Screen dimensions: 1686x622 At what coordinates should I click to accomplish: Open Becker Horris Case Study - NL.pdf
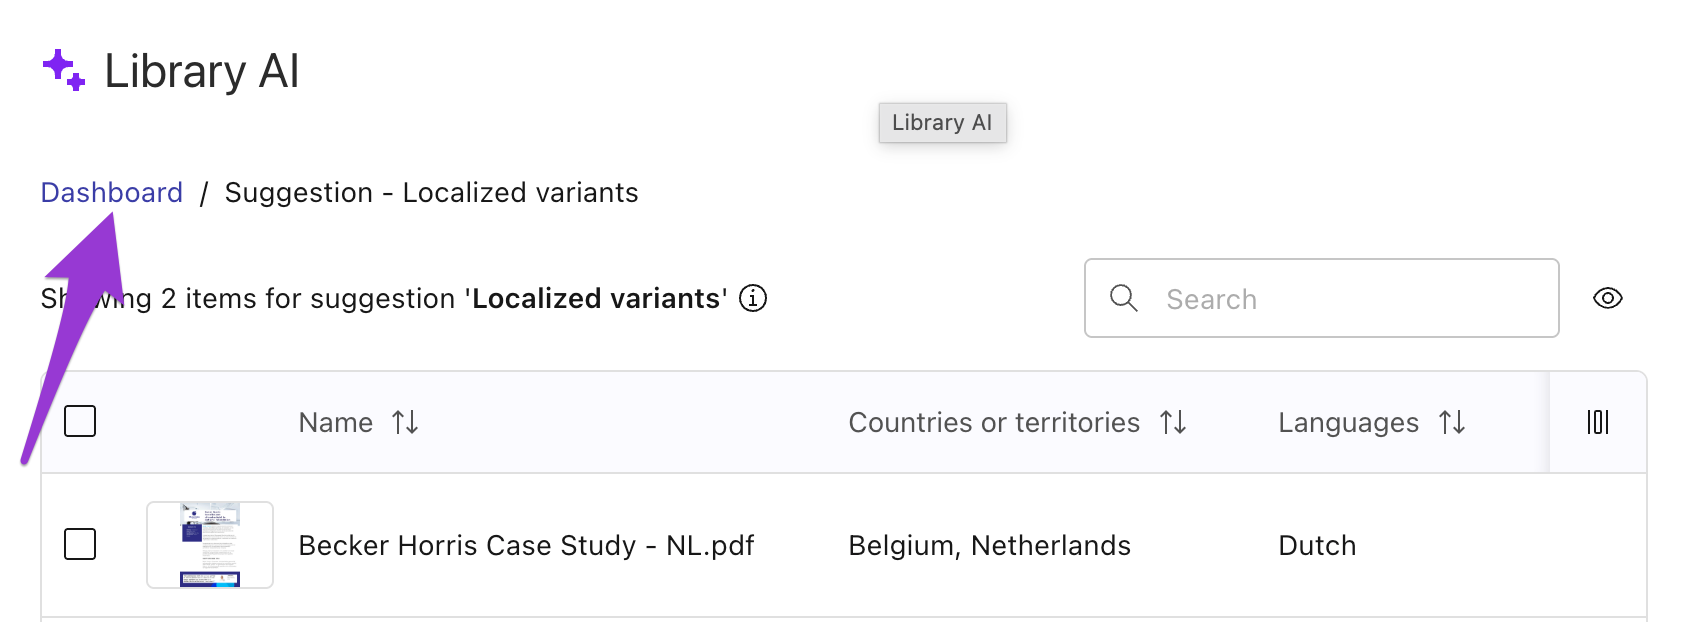(526, 545)
